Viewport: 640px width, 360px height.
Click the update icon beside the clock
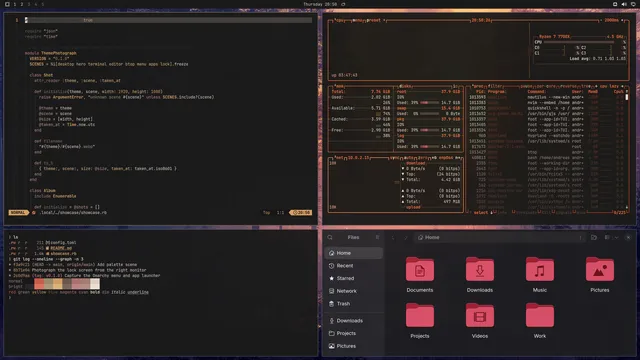[x=343, y=4]
